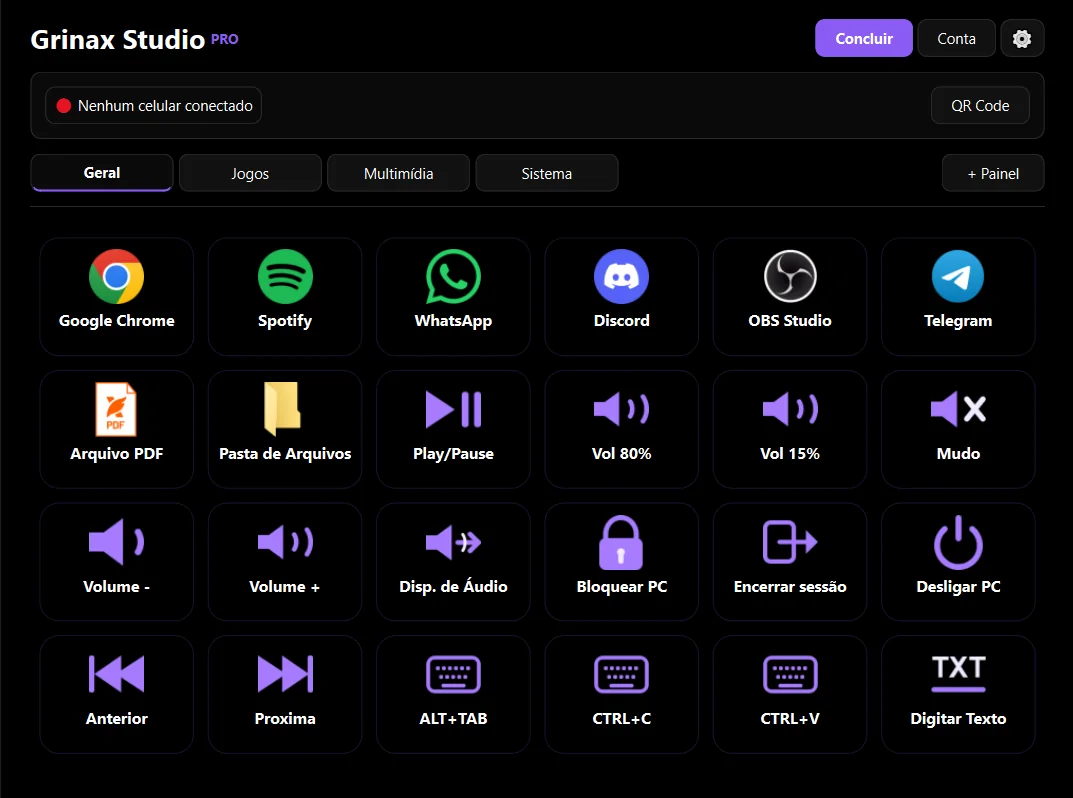Add a new panel with + Painel

pyautogui.click(x=993, y=173)
